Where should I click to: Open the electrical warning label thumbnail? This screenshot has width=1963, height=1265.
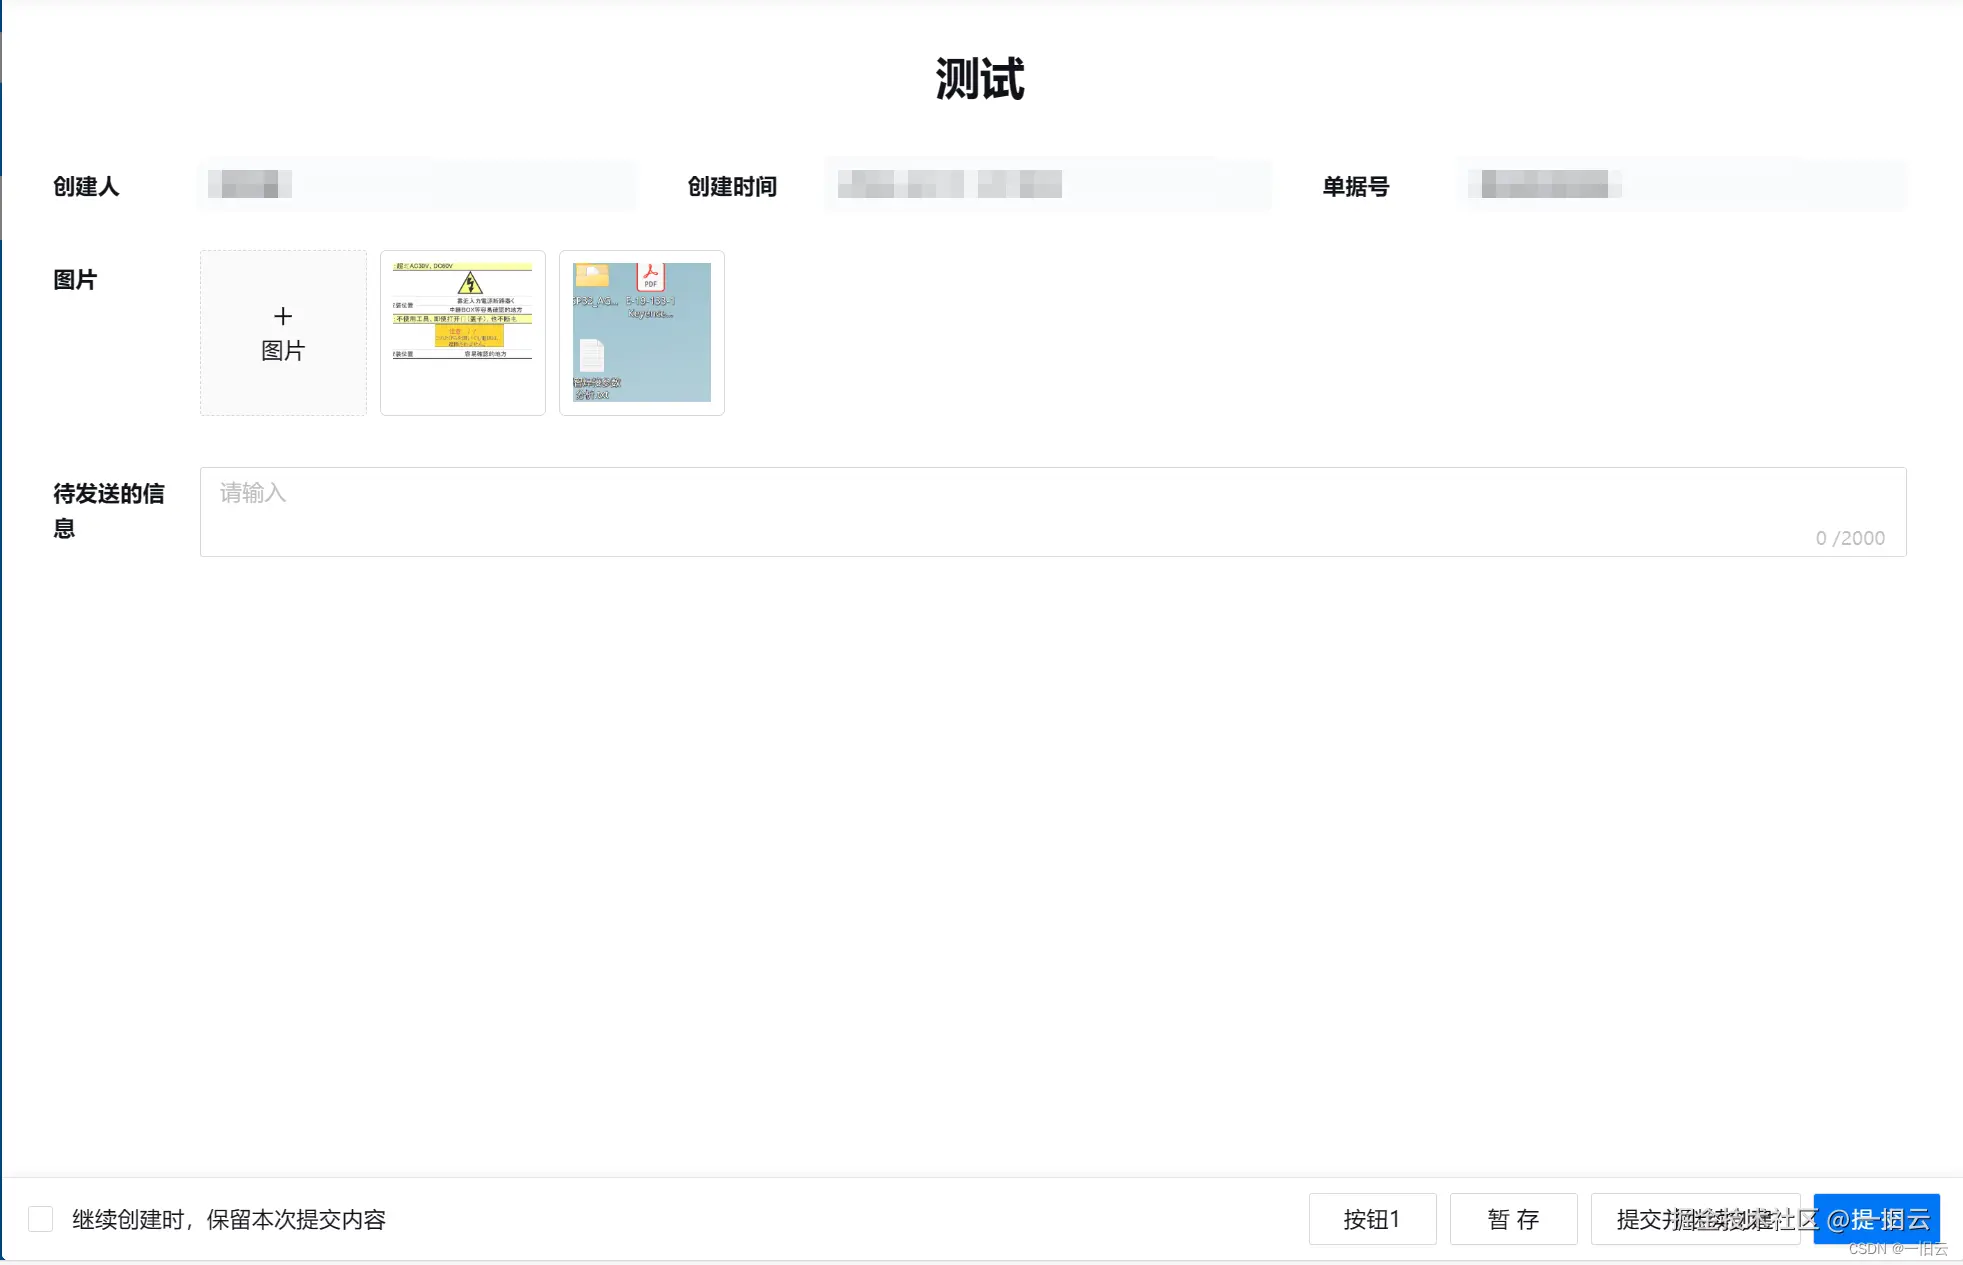coord(462,332)
